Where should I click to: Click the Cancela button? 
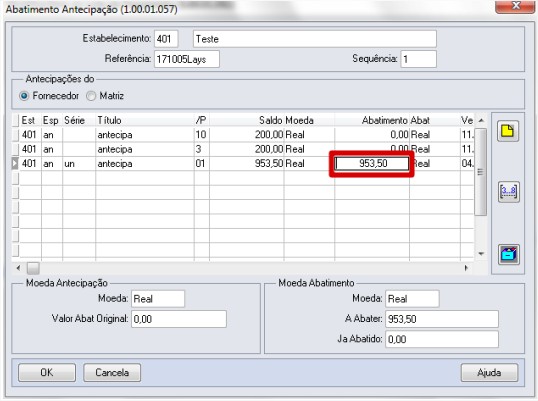click(112, 373)
